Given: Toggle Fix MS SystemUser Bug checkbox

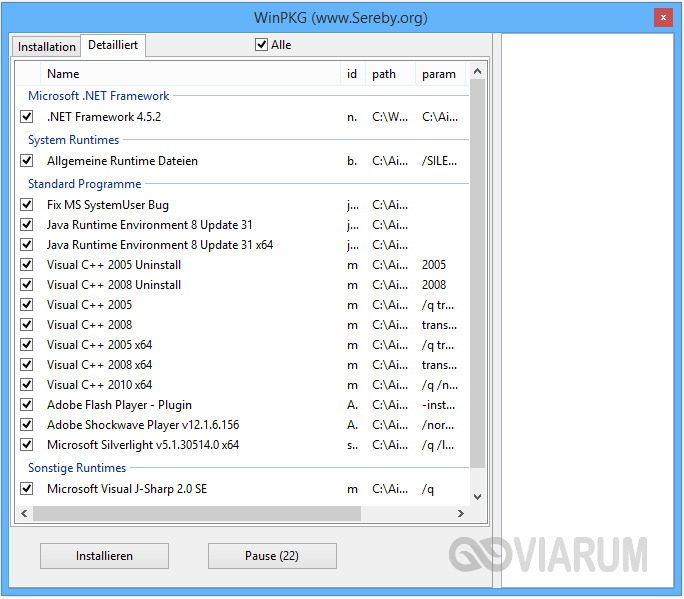Looking at the screenshot, I should 27,205.
